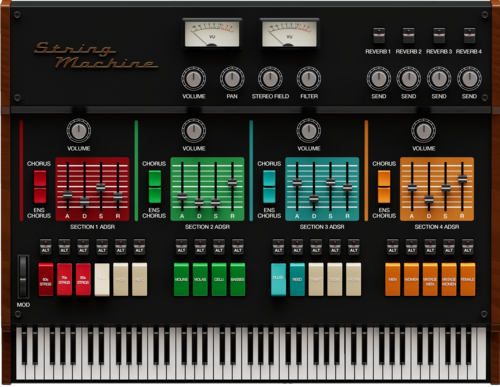This screenshot has width=500, height=387.
Task: Enable the VIOLAS green button
Action: (x=200, y=279)
